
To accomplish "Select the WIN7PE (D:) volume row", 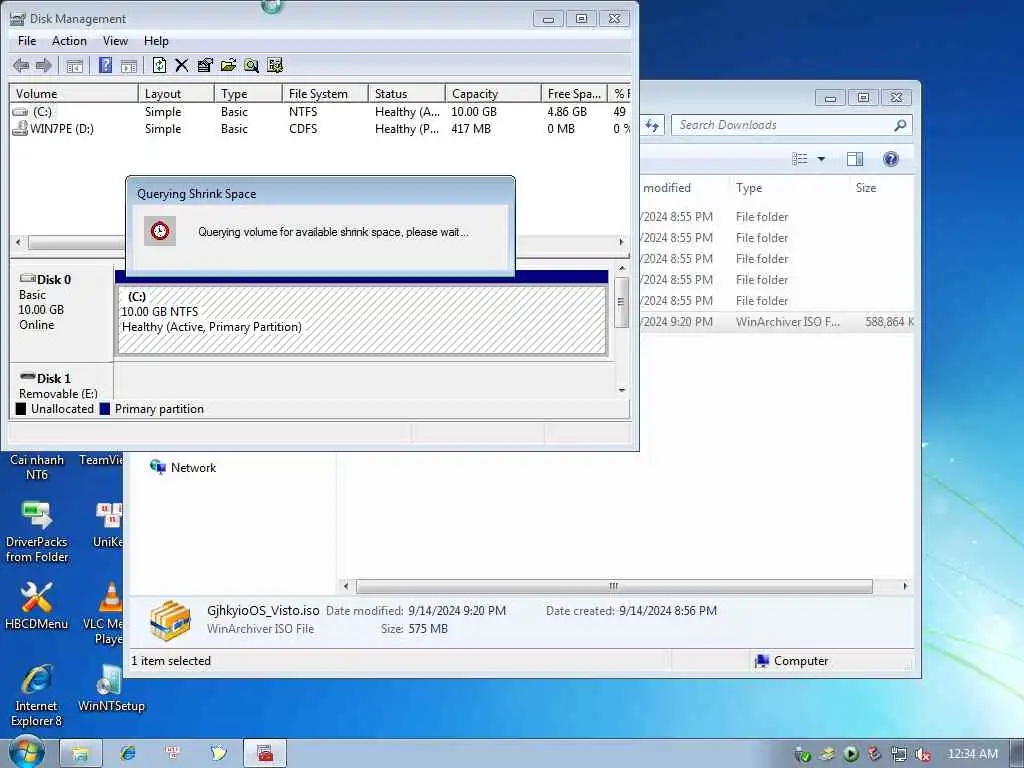I will pyautogui.click(x=320, y=129).
